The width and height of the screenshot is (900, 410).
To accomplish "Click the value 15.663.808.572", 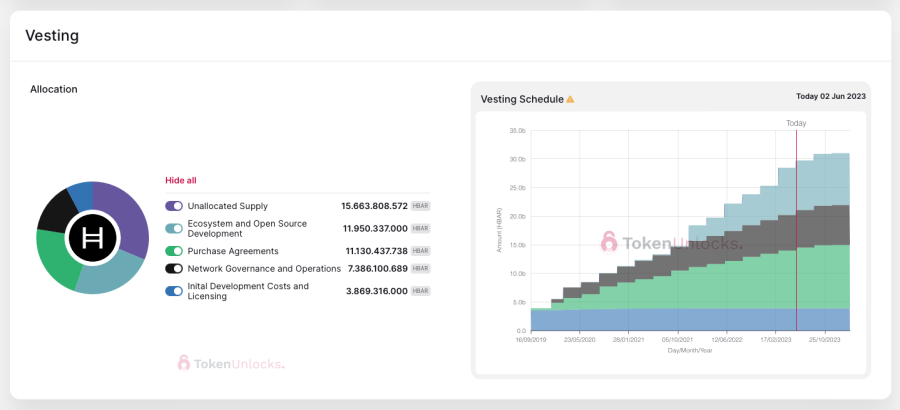I will [x=374, y=206].
